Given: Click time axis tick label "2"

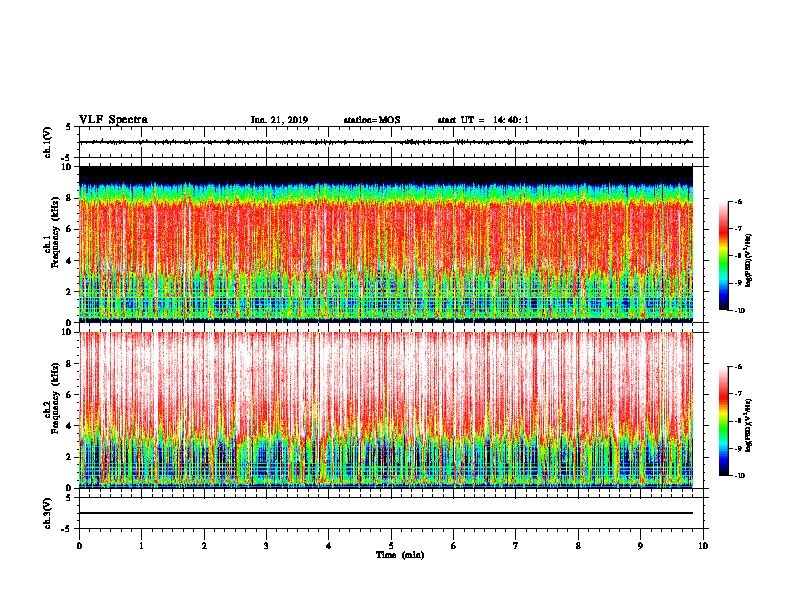Looking at the screenshot, I should pyautogui.click(x=204, y=546).
